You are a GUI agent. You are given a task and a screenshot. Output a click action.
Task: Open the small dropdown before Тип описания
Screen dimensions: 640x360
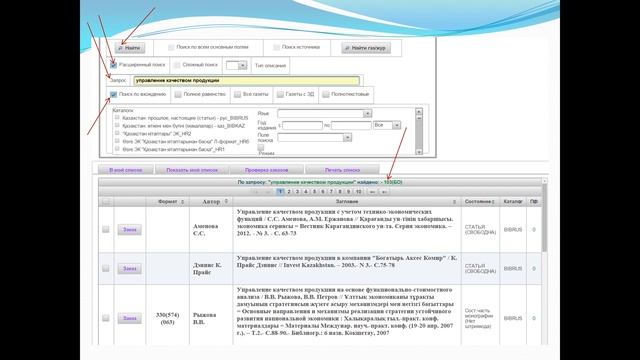click(x=236, y=65)
